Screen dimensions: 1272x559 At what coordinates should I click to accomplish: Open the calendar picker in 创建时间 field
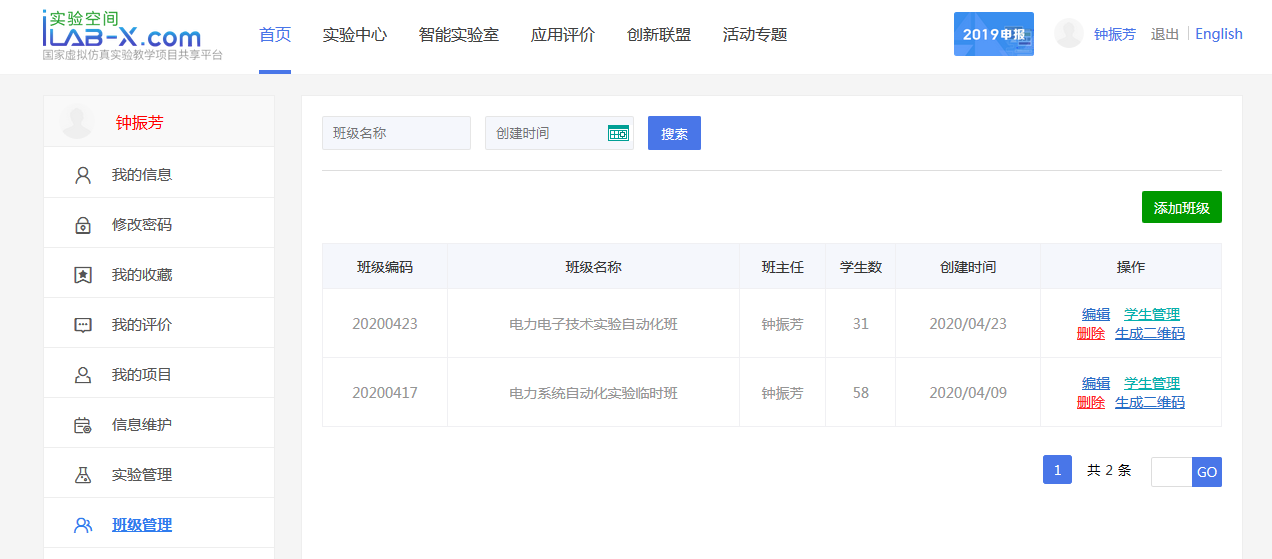point(618,133)
